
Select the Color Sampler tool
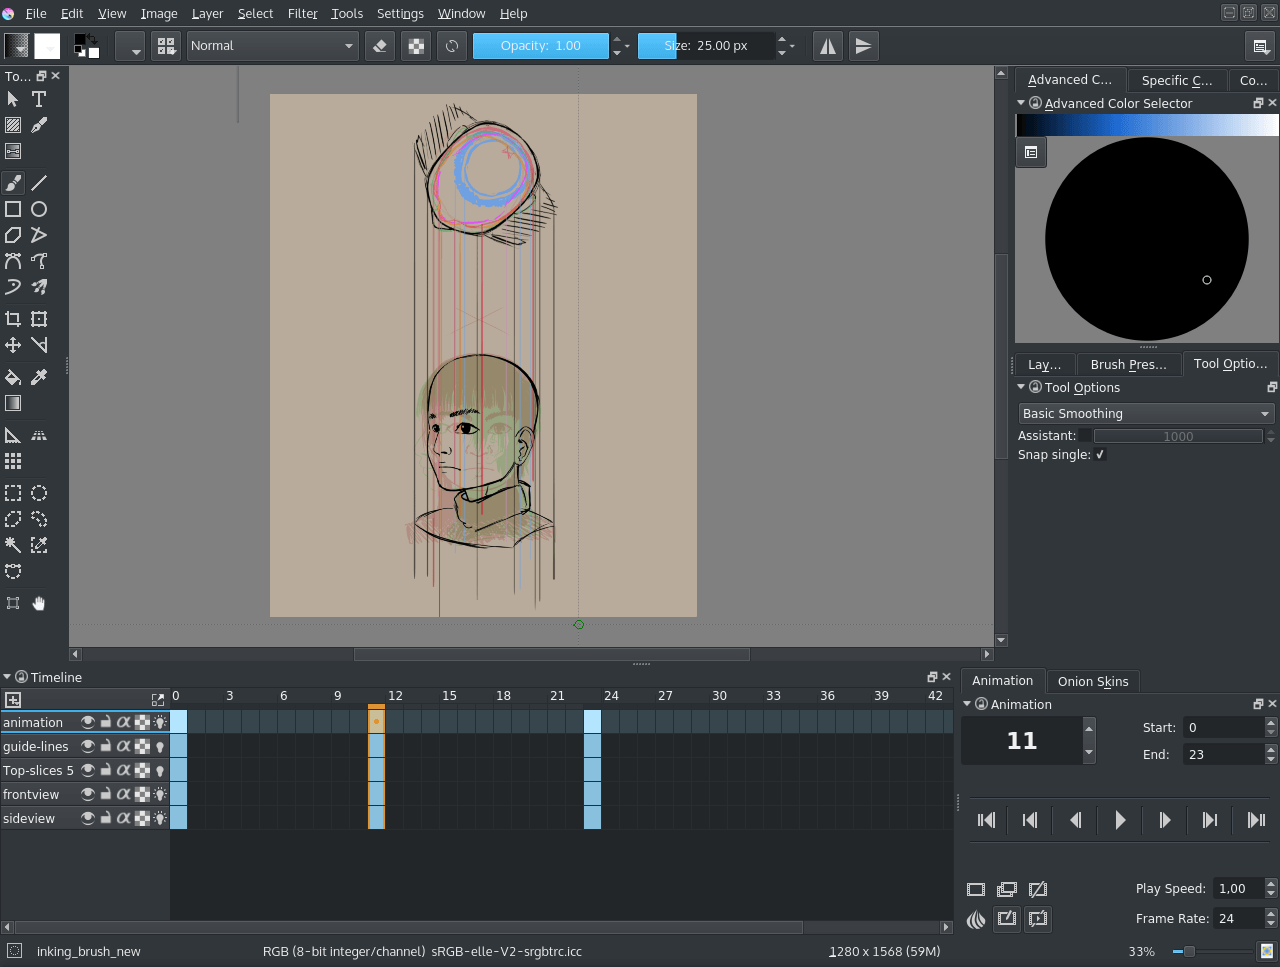click(38, 377)
